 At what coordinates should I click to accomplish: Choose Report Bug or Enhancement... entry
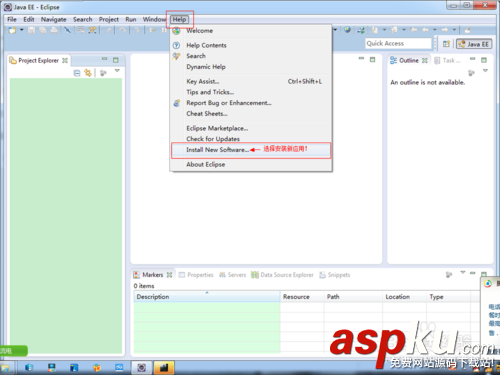[x=251, y=103]
